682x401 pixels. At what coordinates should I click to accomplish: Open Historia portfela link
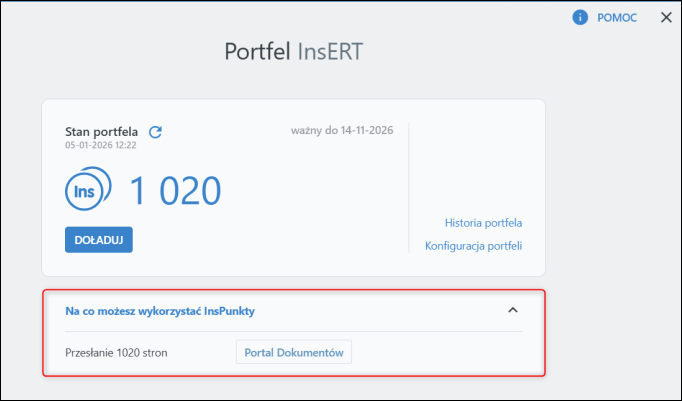pos(483,223)
